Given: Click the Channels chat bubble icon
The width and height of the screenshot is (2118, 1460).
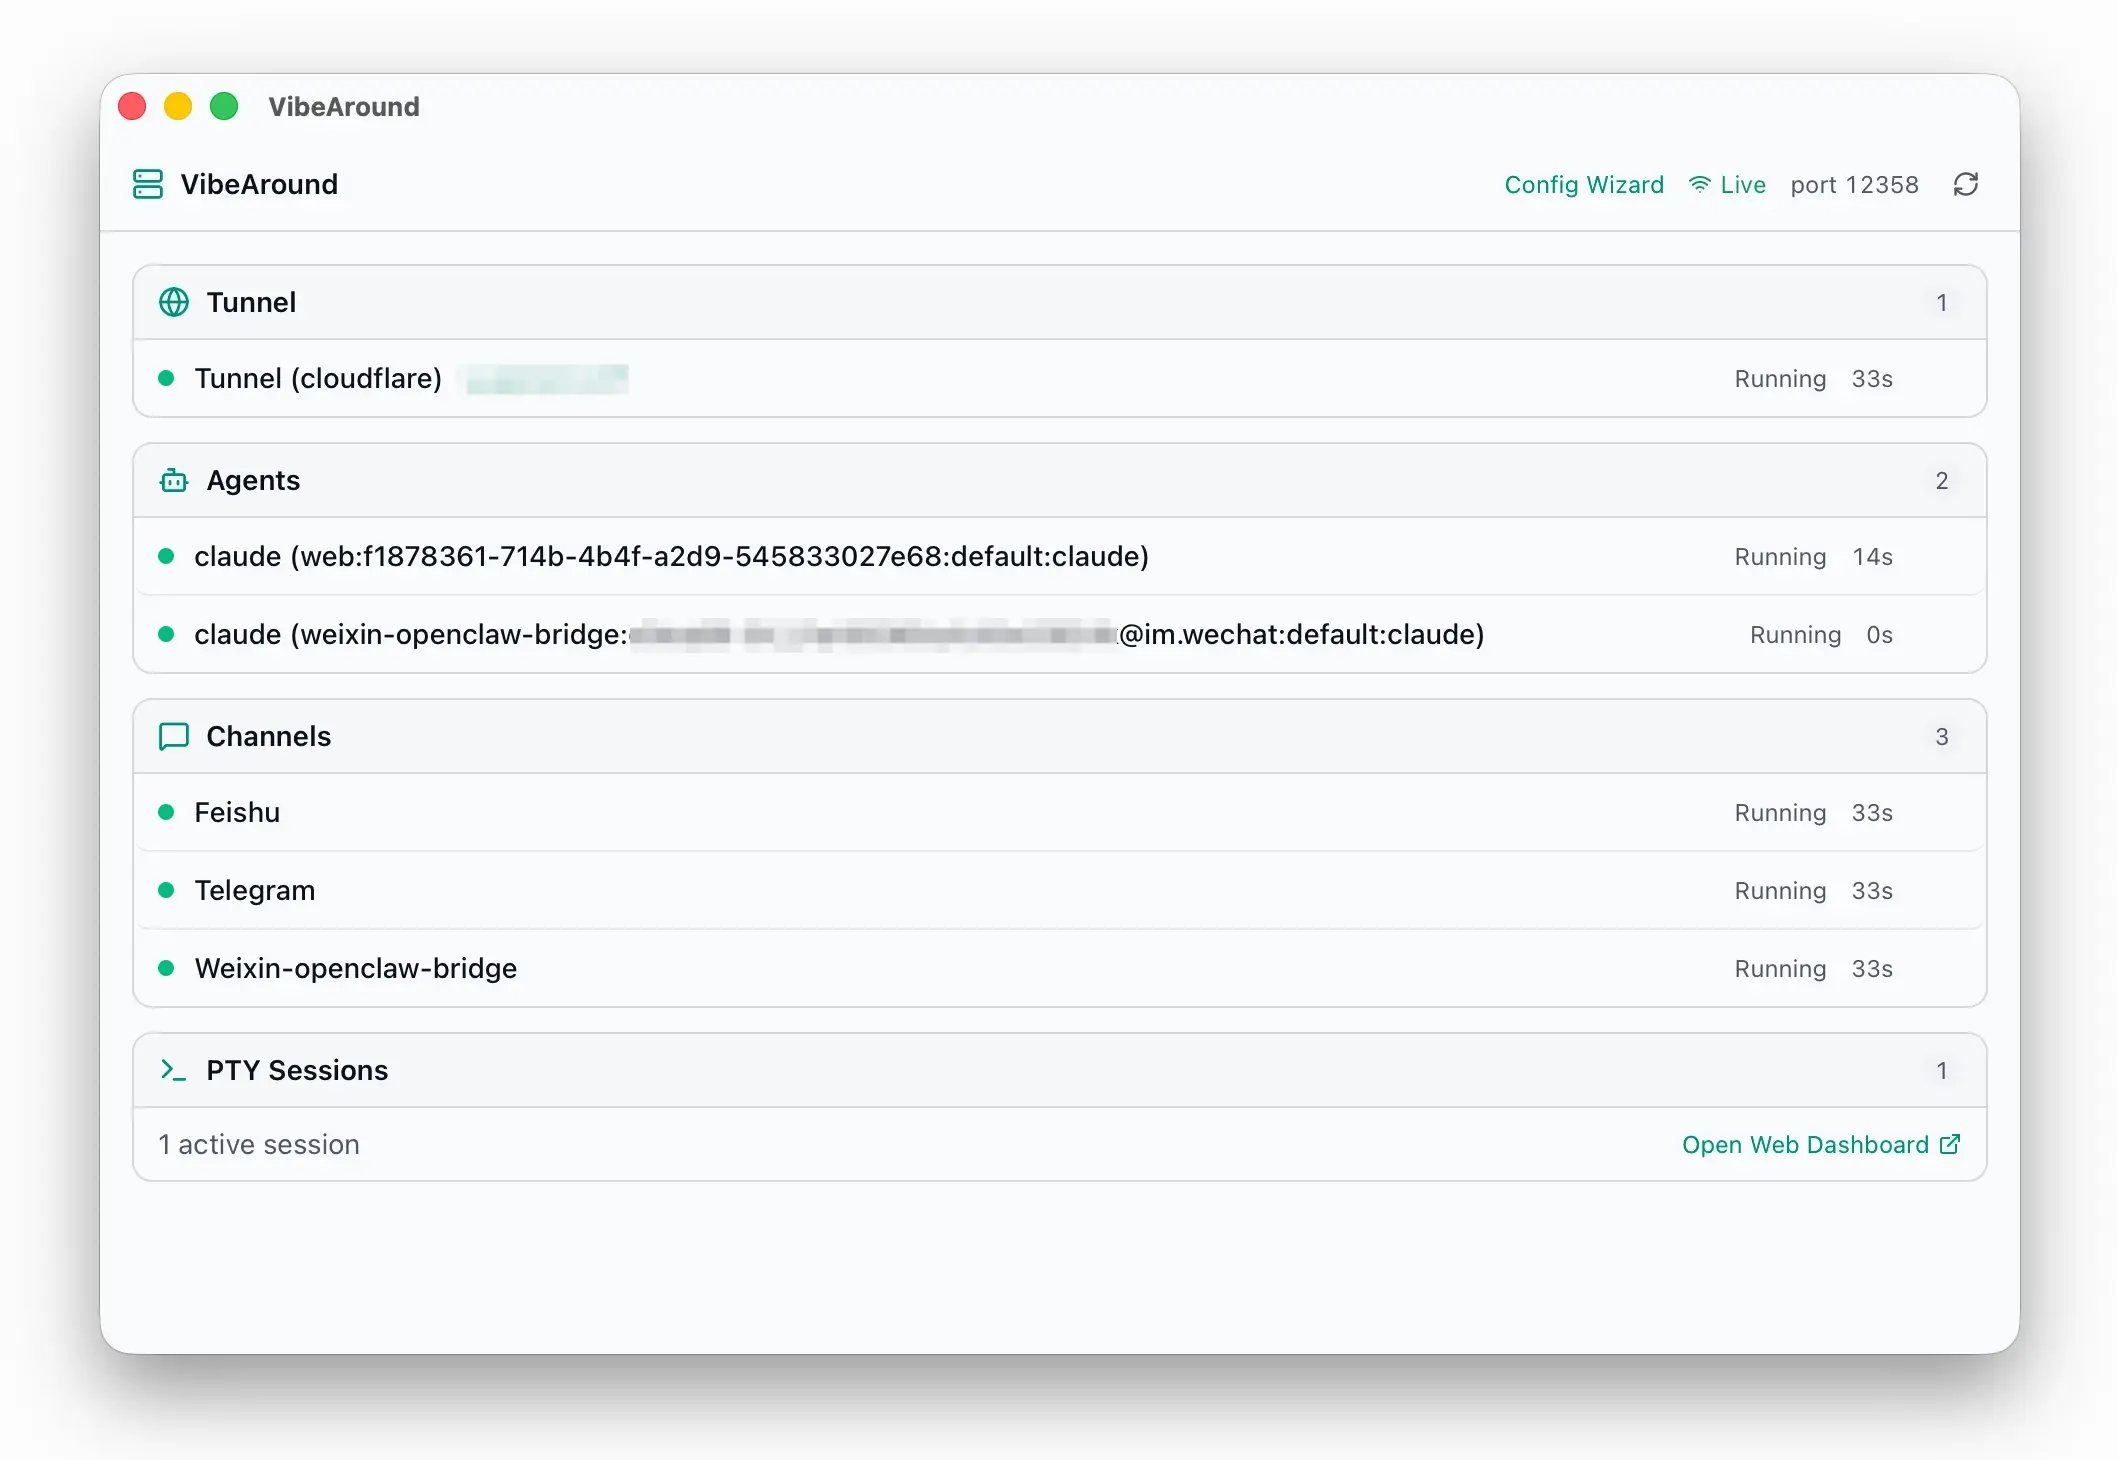Looking at the screenshot, I should tap(174, 737).
